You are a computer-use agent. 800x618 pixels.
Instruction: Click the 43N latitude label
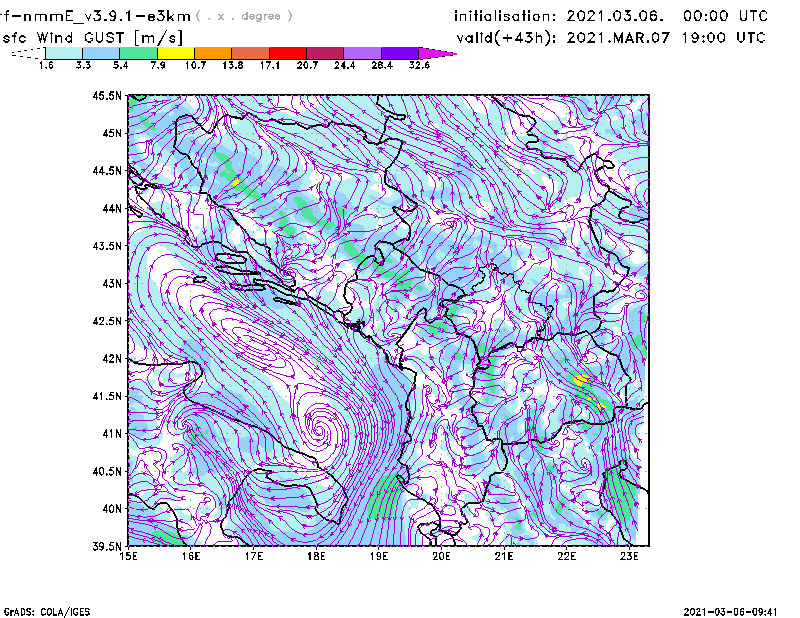[x=112, y=283]
